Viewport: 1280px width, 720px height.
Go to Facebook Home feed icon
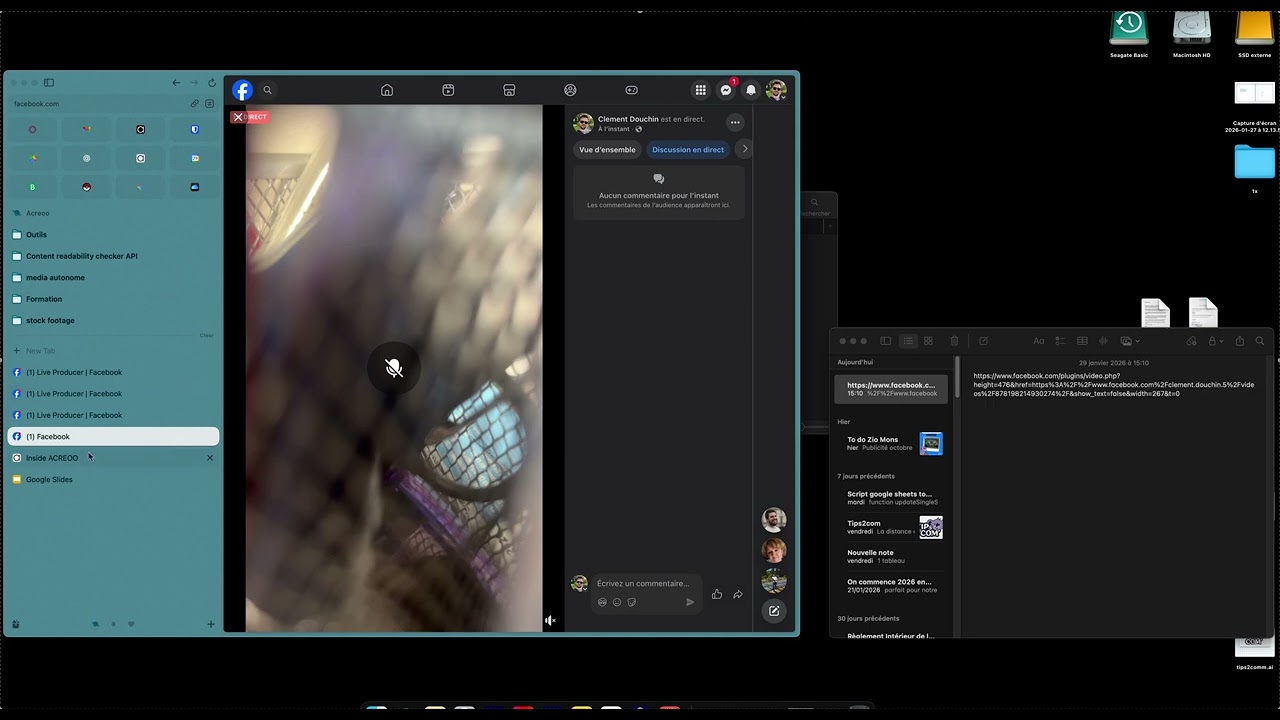[x=387, y=90]
